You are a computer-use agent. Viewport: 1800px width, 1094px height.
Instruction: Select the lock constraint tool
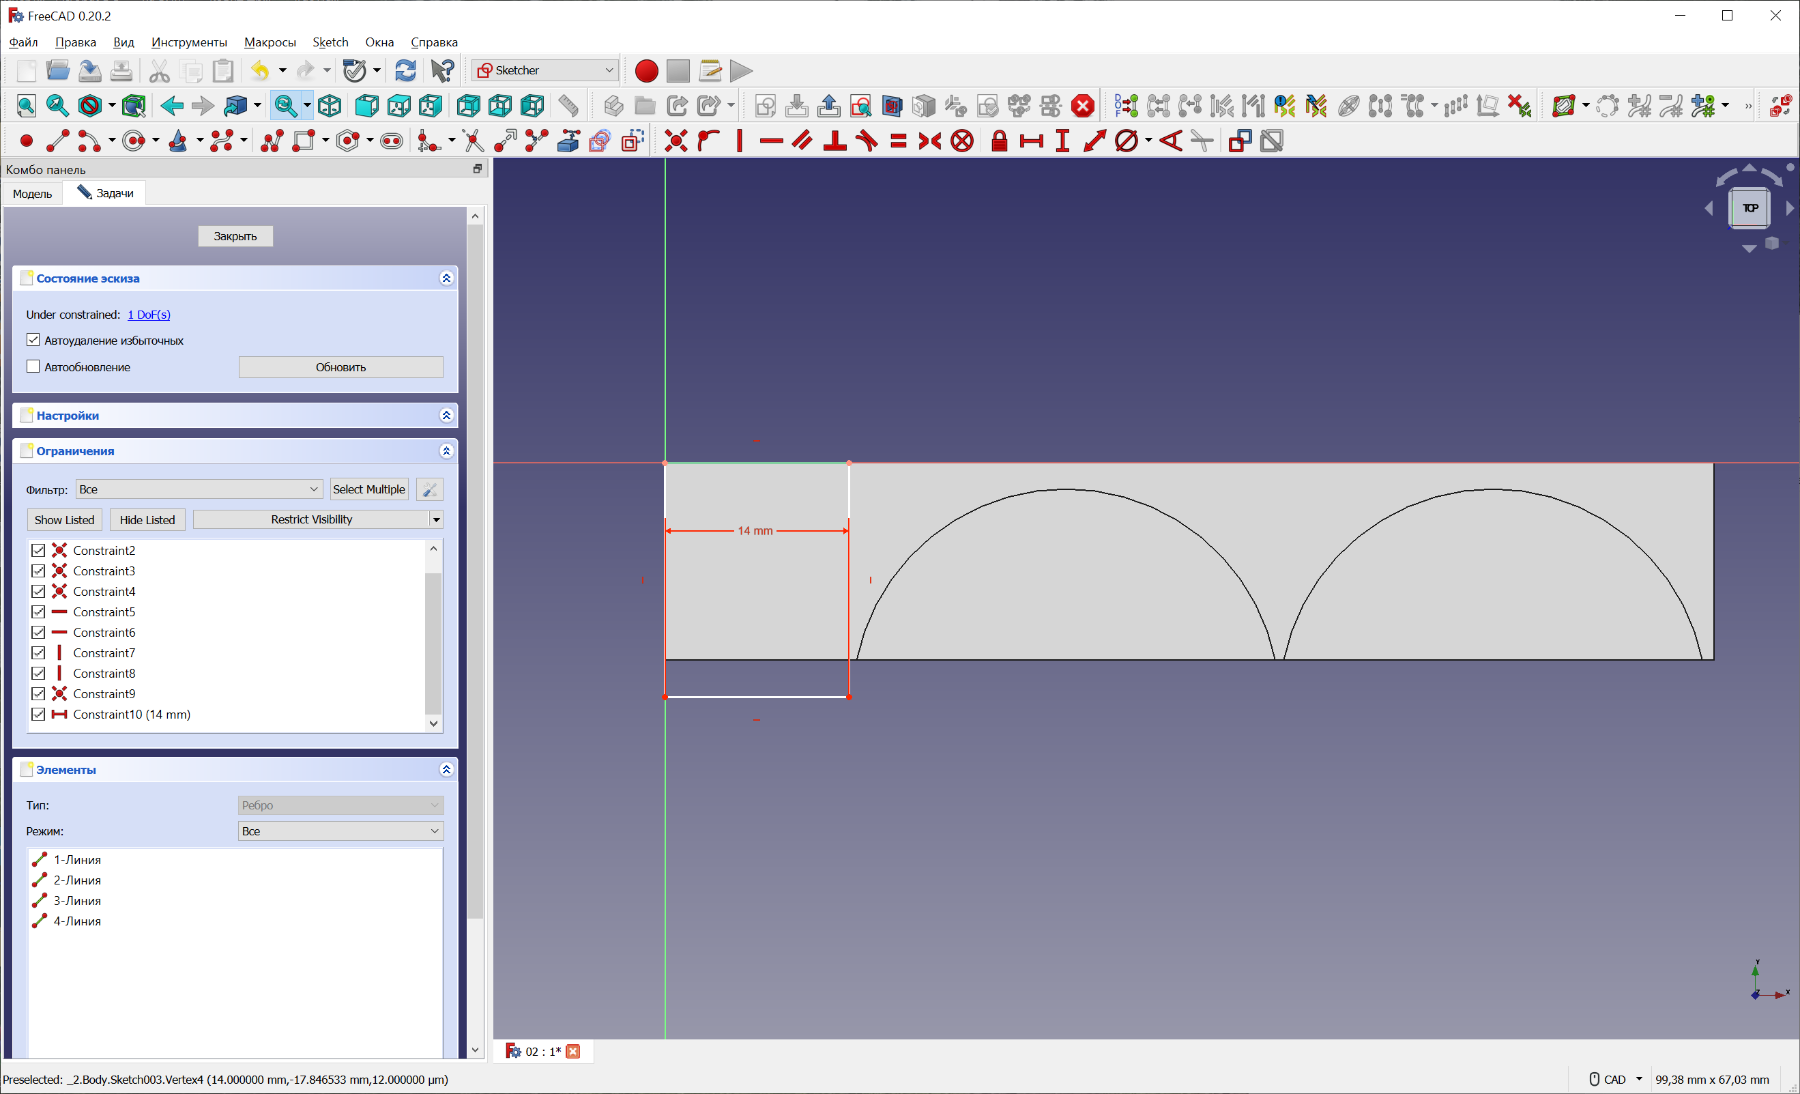pyautogui.click(x=998, y=141)
